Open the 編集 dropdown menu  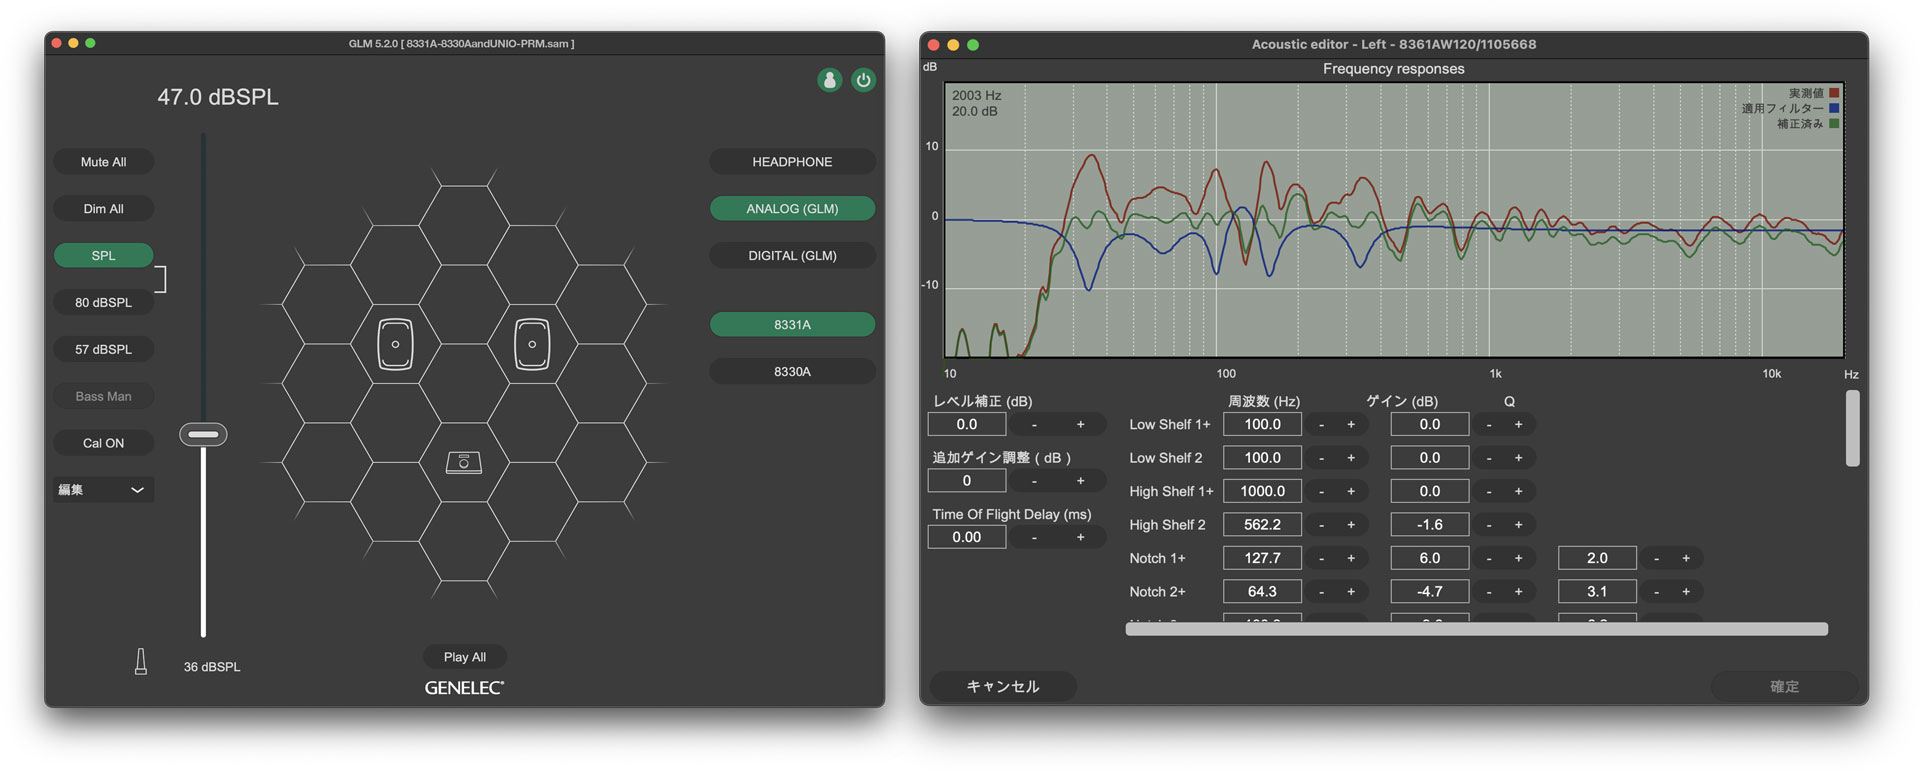[x=104, y=490]
